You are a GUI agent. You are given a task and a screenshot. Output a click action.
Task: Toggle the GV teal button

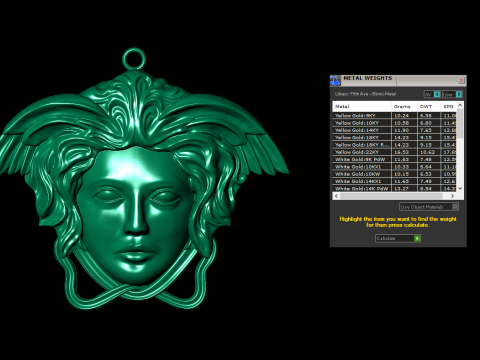pyautogui.click(x=437, y=94)
